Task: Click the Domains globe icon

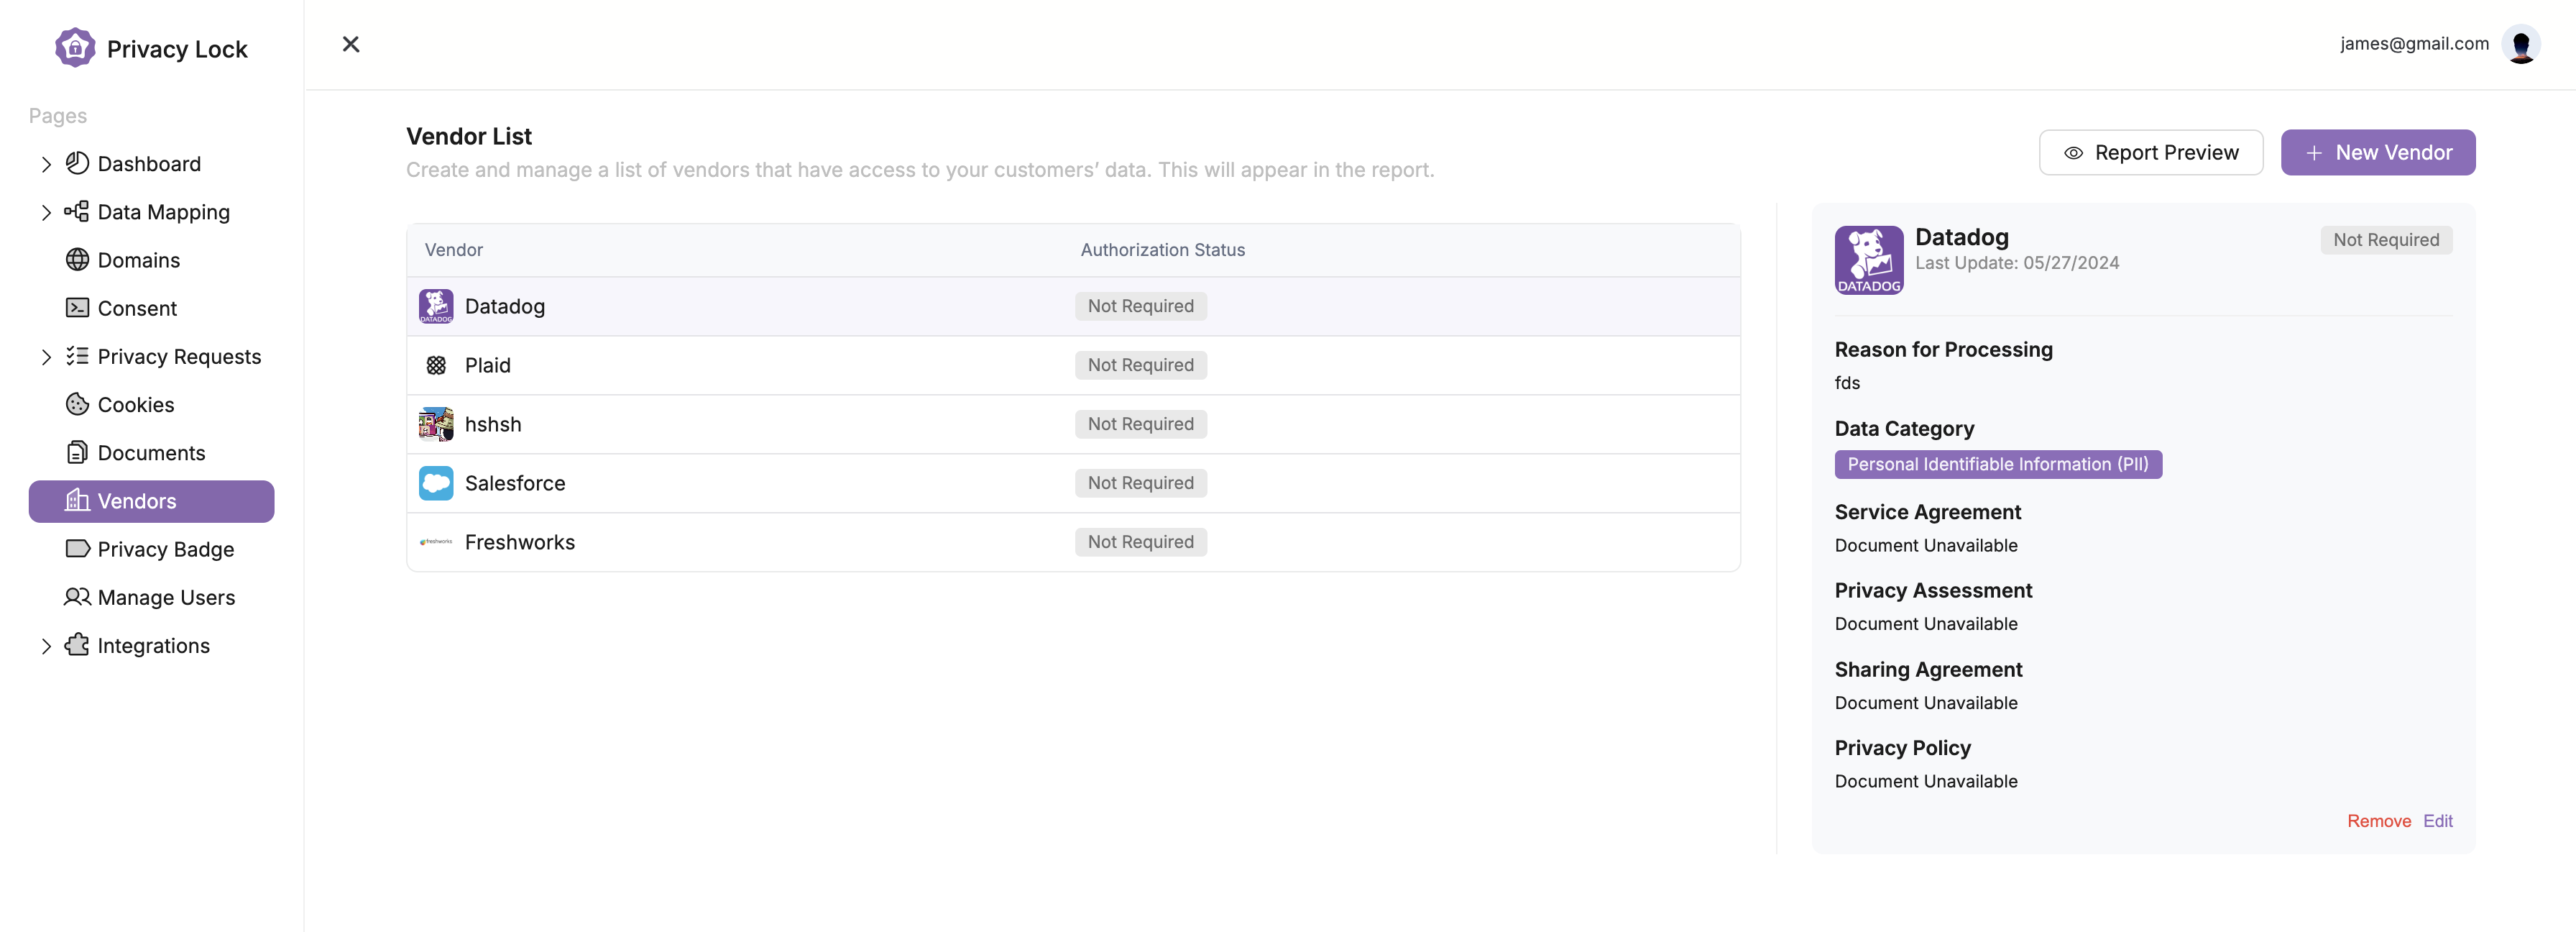Action: click(x=77, y=260)
